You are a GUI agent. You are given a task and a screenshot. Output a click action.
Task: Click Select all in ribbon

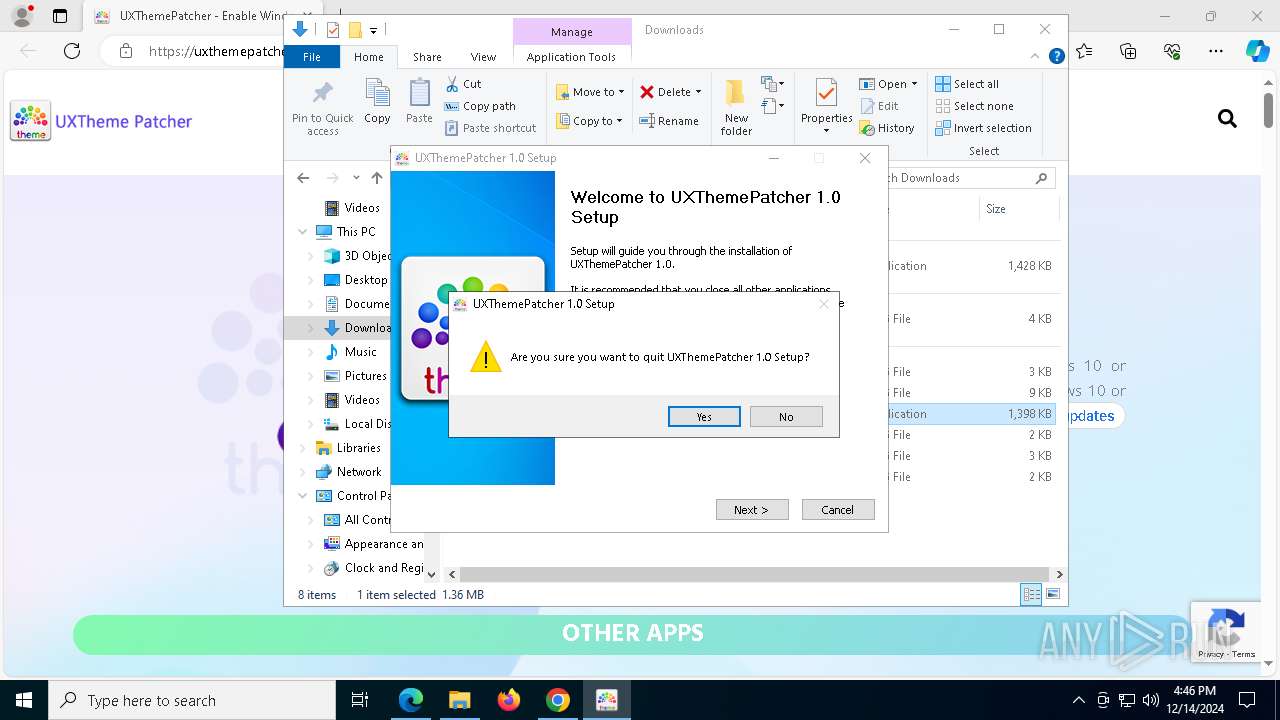967,84
